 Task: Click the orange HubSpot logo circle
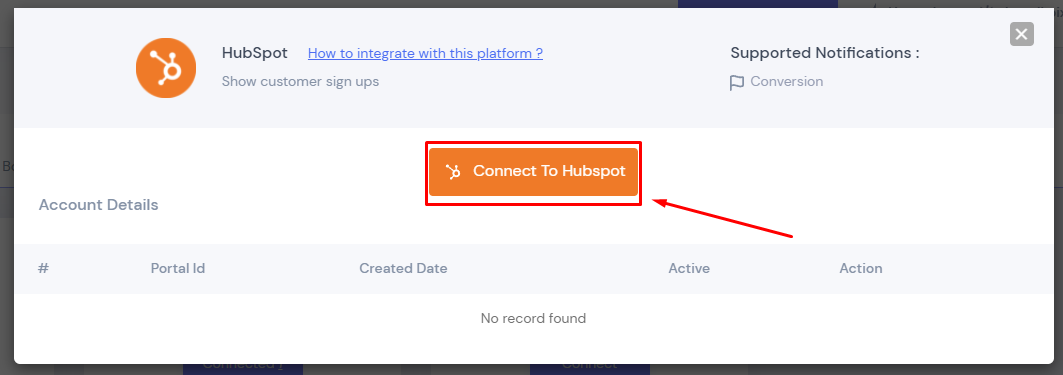[166, 68]
